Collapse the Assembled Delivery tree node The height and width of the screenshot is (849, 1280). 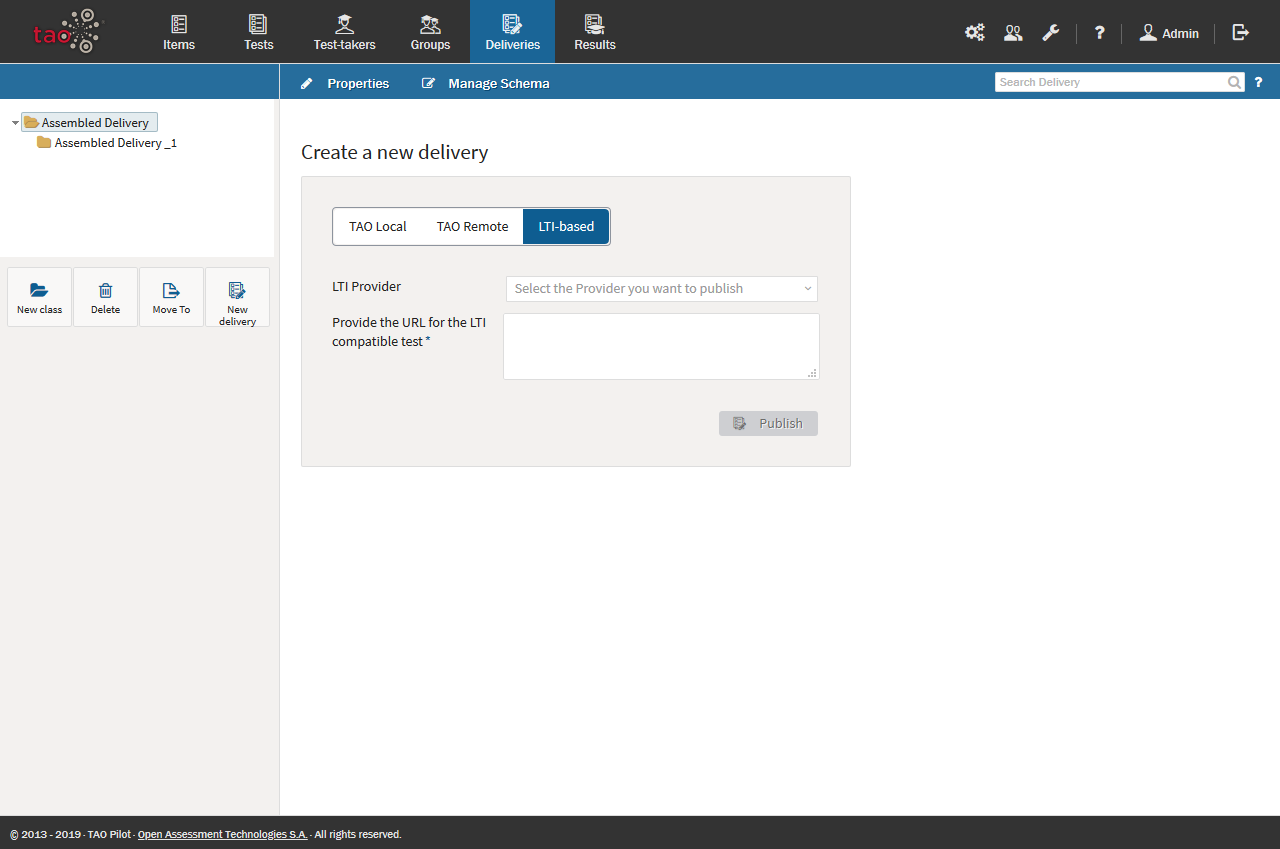[15, 123]
